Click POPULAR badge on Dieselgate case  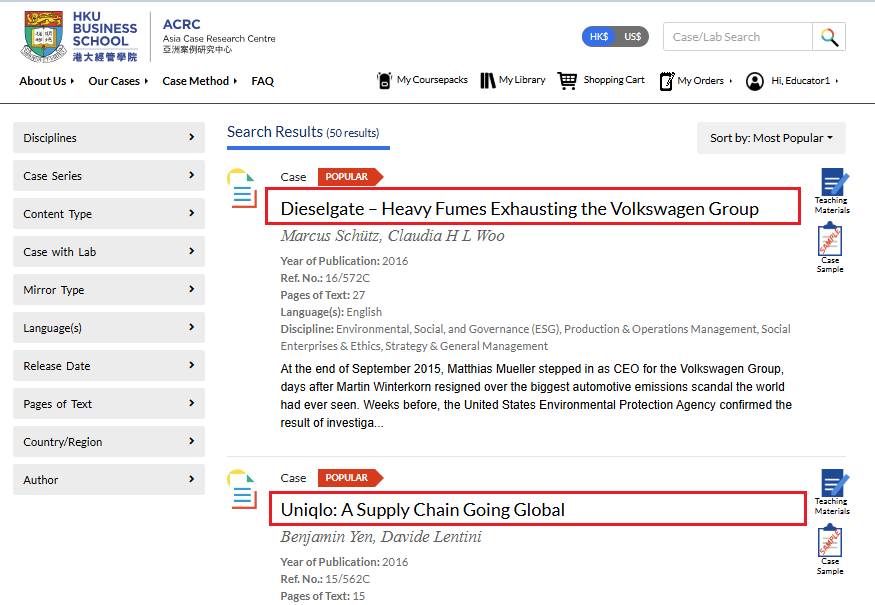coord(350,177)
